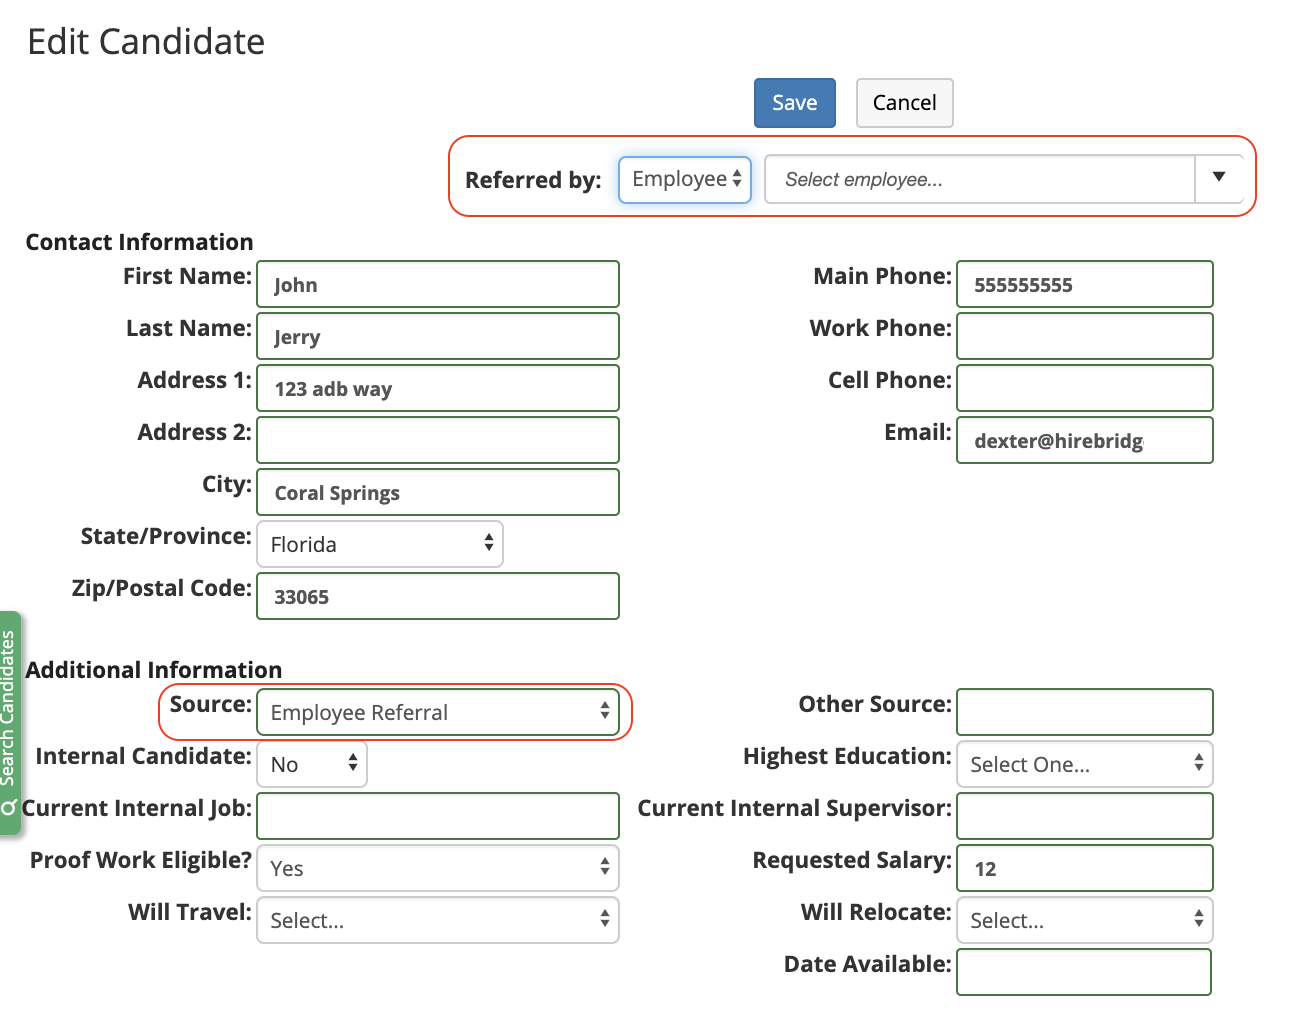Click the magnifying glass on Search Candidates tab
The height and width of the screenshot is (1012, 1292).
[11, 800]
